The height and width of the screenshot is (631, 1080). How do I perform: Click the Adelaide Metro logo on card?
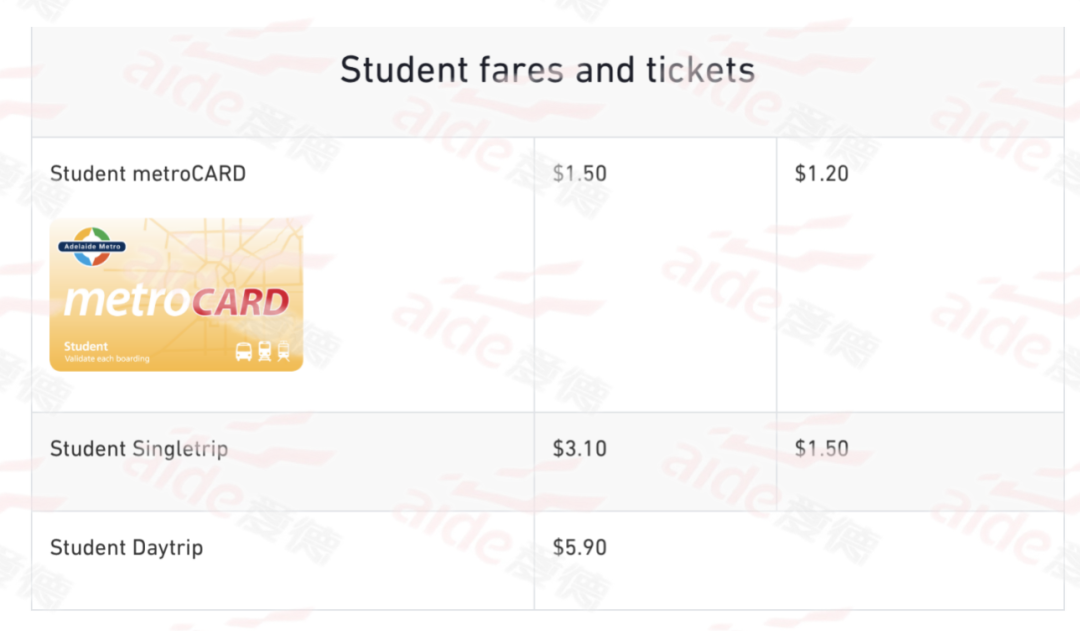pyautogui.click(x=92, y=247)
